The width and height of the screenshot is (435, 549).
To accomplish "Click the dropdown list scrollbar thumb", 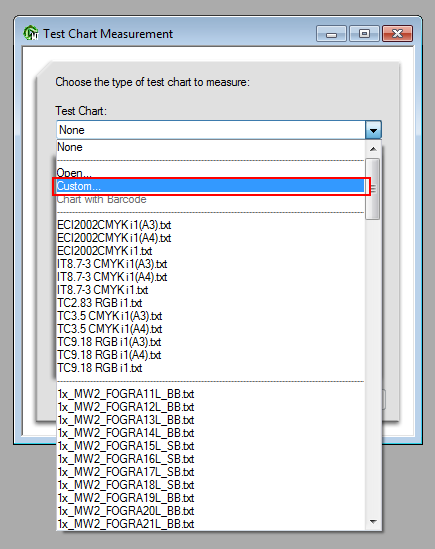I will 373,189.
